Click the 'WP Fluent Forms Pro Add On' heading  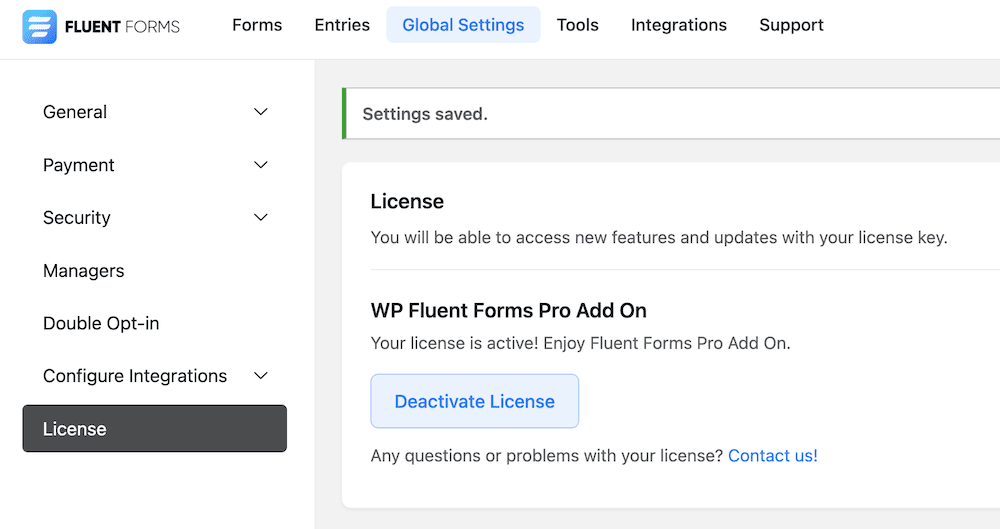tap(508, 311)
